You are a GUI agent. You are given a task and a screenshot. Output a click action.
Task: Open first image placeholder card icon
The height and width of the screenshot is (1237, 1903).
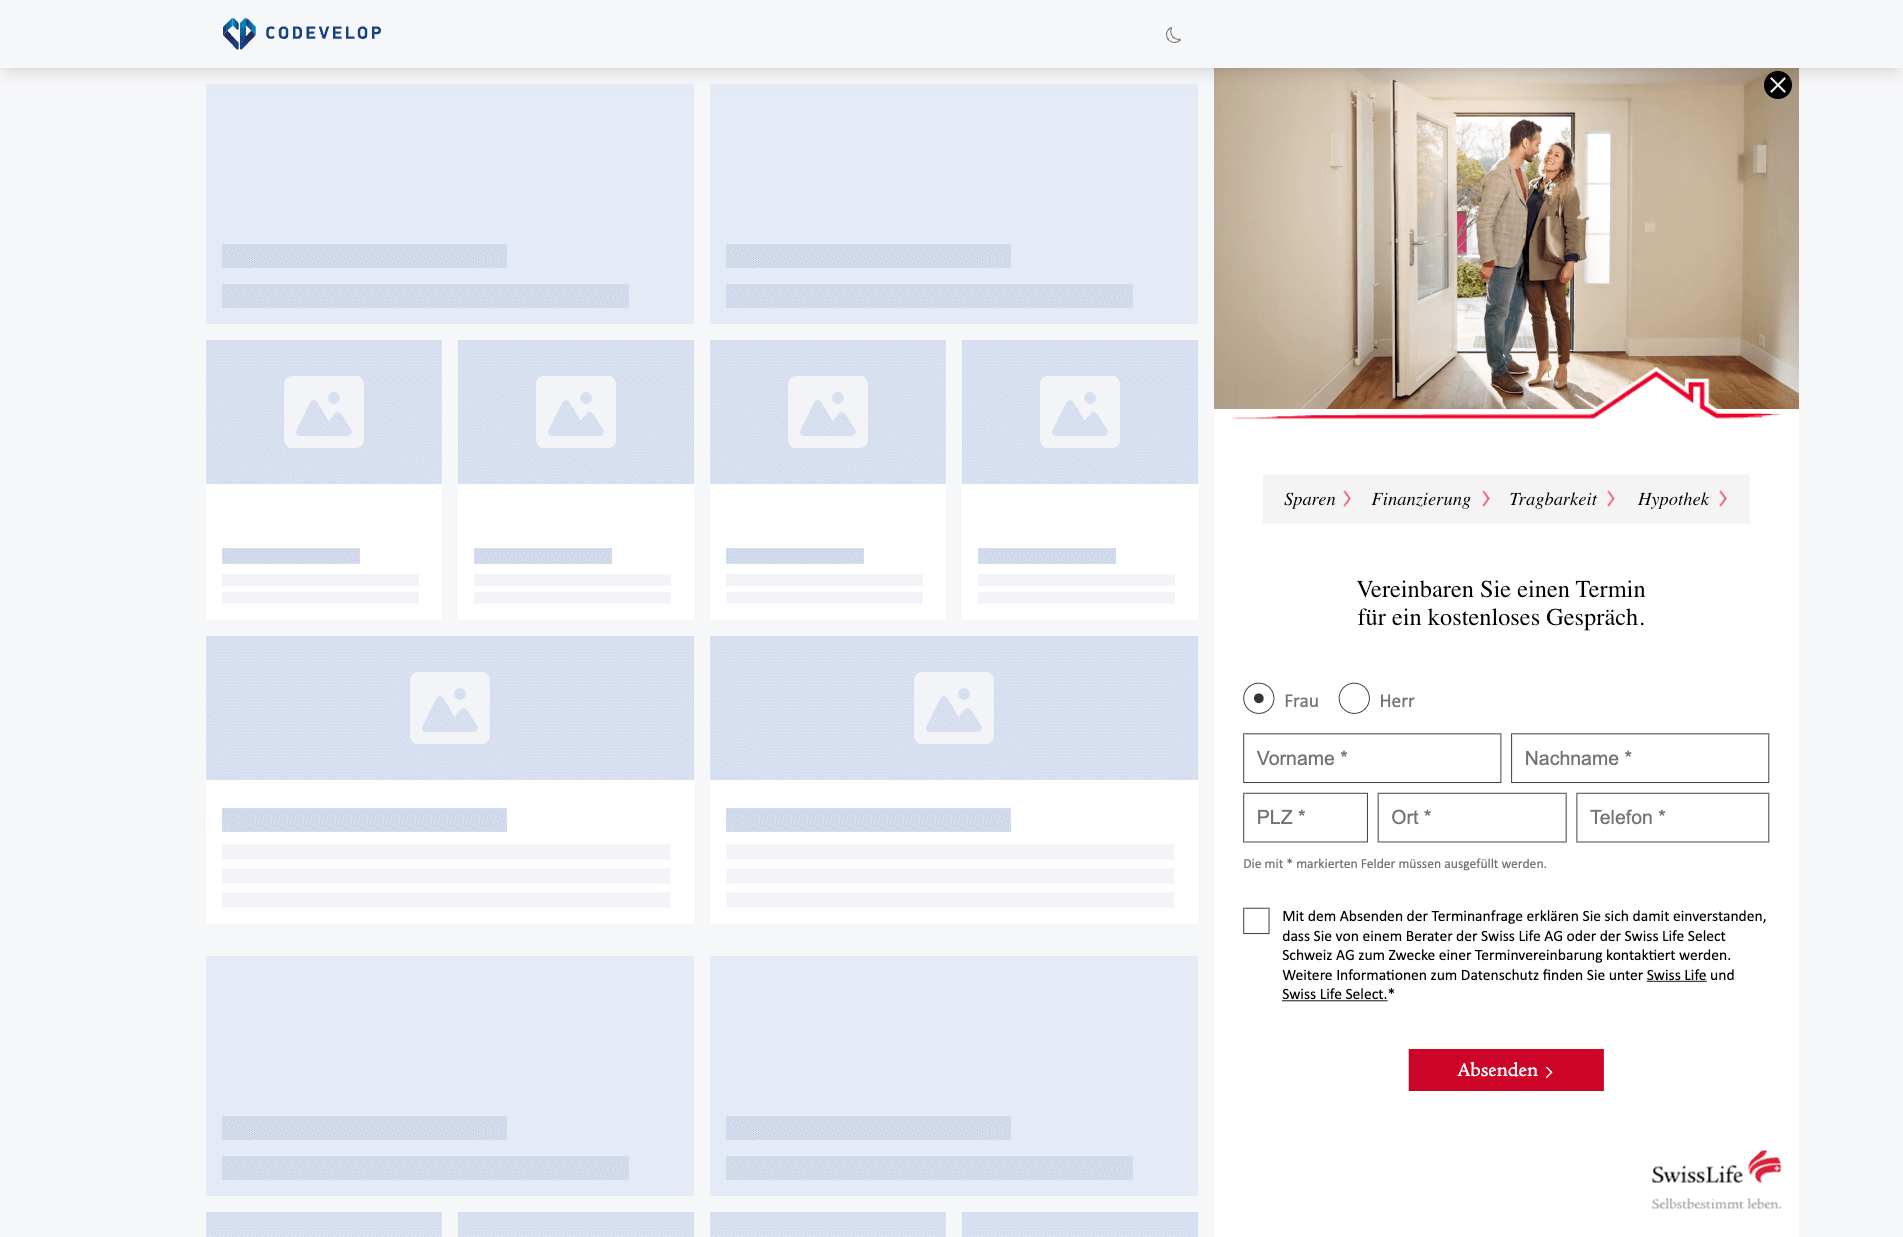click(x=324, y=412)
